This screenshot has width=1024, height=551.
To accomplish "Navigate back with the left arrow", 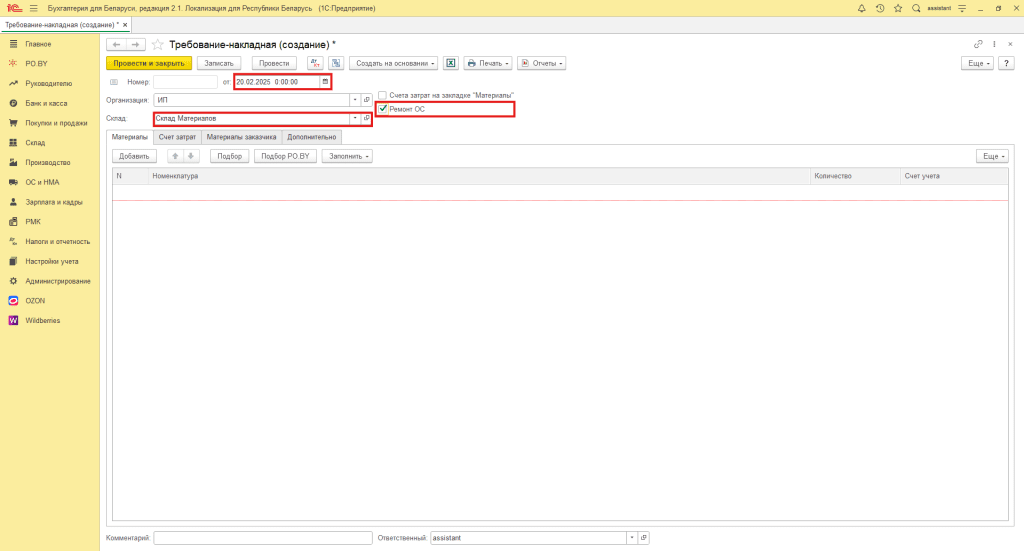I will click(116, 44).
